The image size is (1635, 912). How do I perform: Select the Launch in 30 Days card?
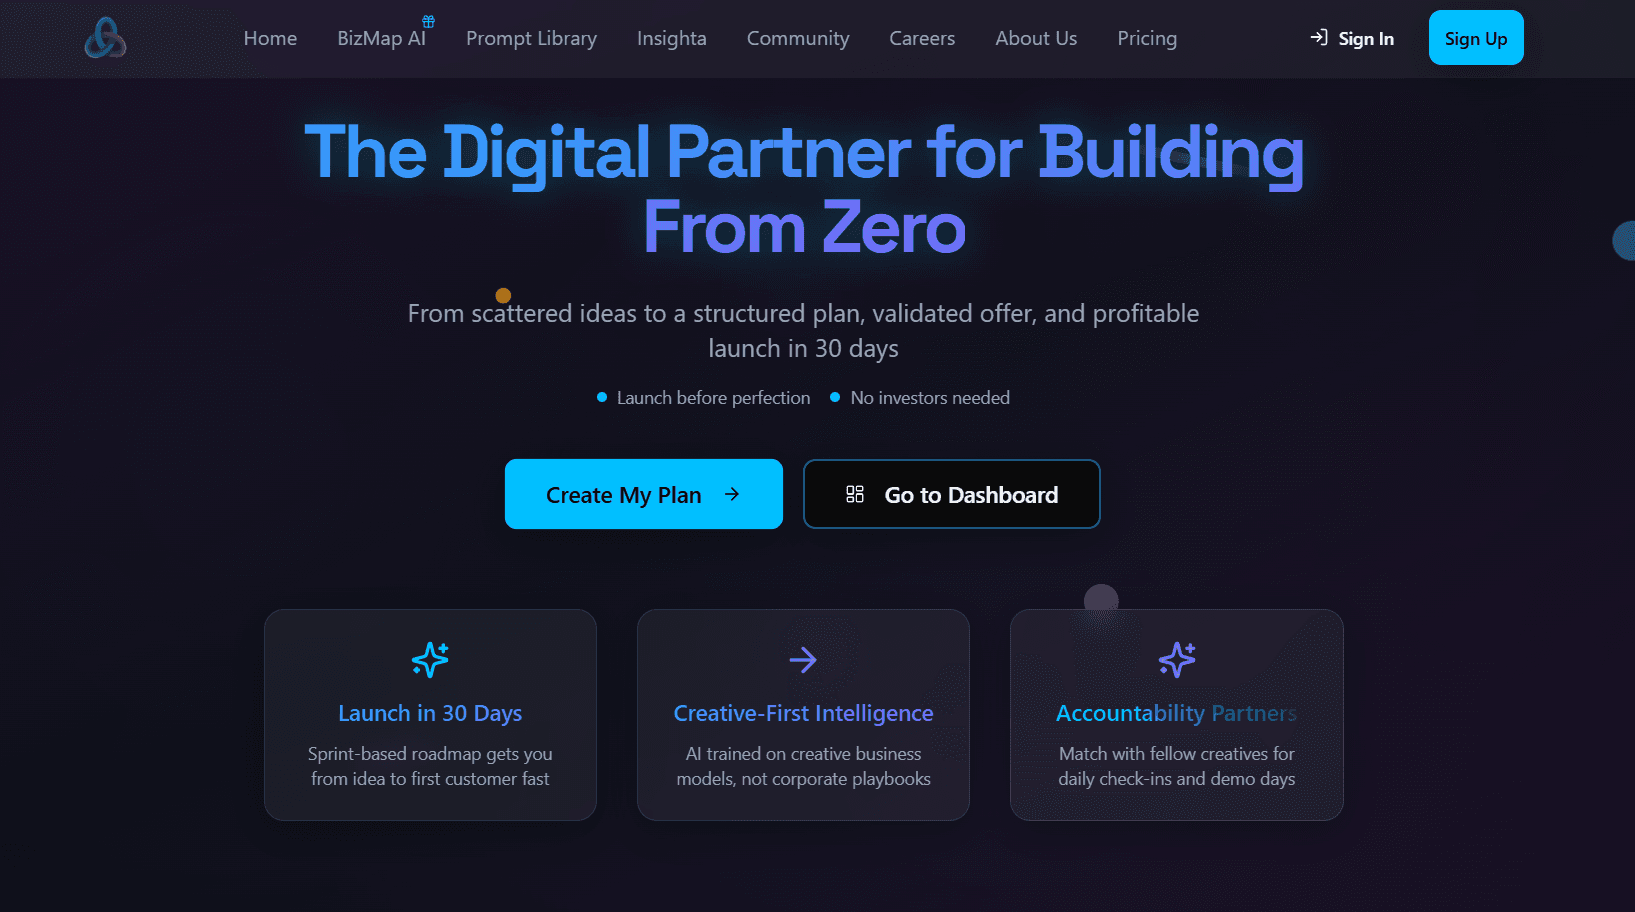tap(430, 715)
